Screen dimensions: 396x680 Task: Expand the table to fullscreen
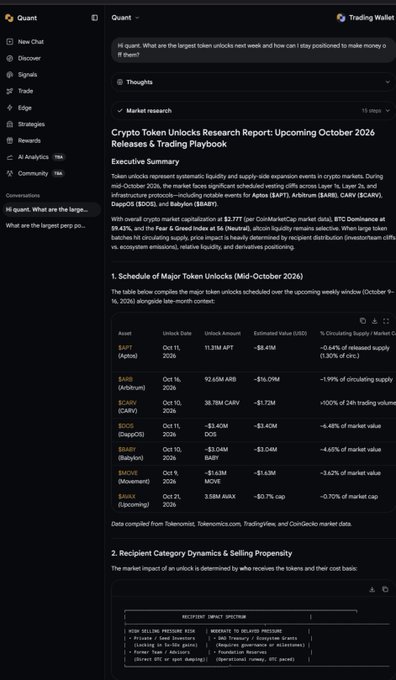pos(386,321)
